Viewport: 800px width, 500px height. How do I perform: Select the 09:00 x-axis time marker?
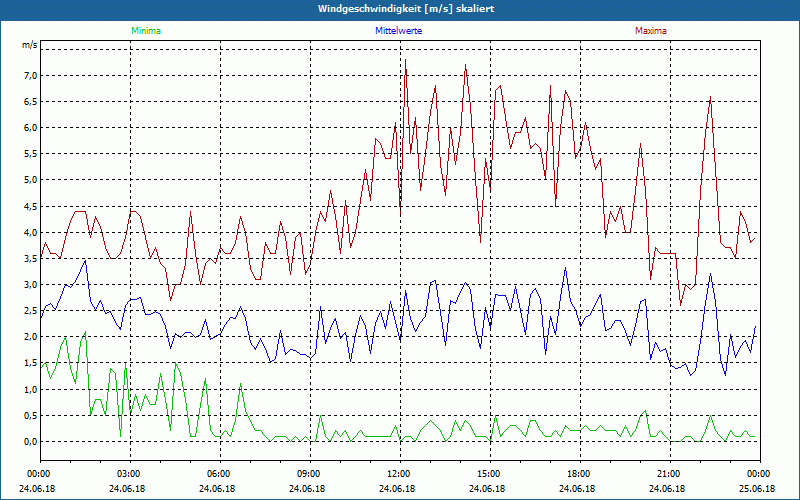click(x=309, y=473)
